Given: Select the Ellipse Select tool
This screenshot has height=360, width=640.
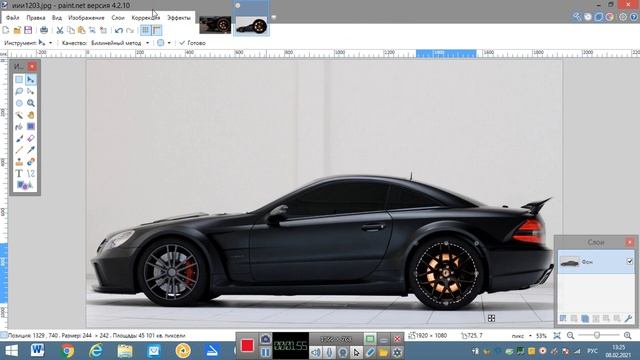Looking at the screenshot, I should (x=19, y=103).
